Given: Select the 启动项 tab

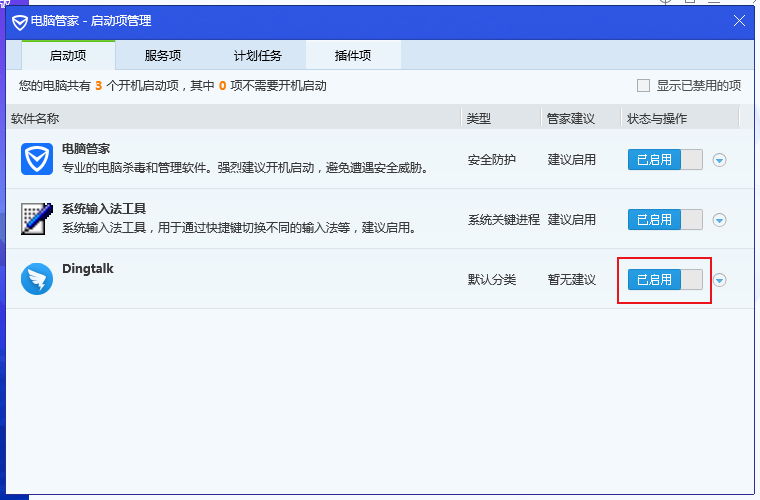Looking at the screenshot, I should [68, 55].
